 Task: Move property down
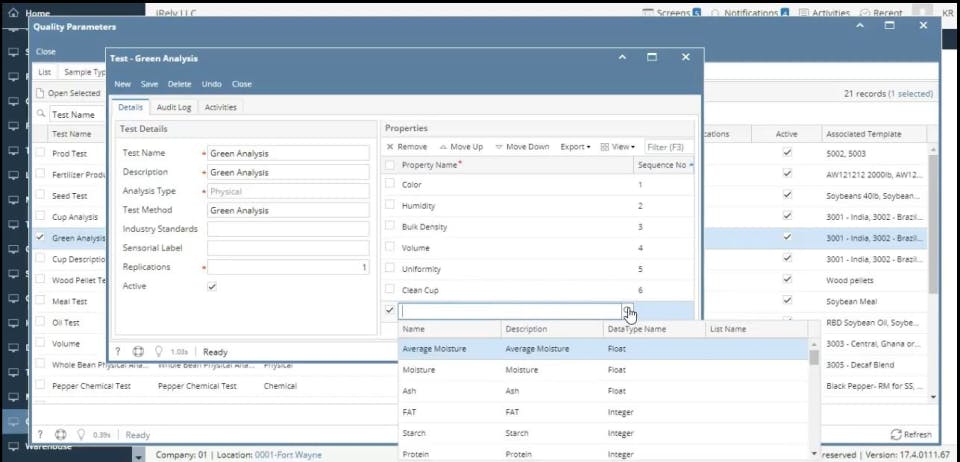[522, 147]
